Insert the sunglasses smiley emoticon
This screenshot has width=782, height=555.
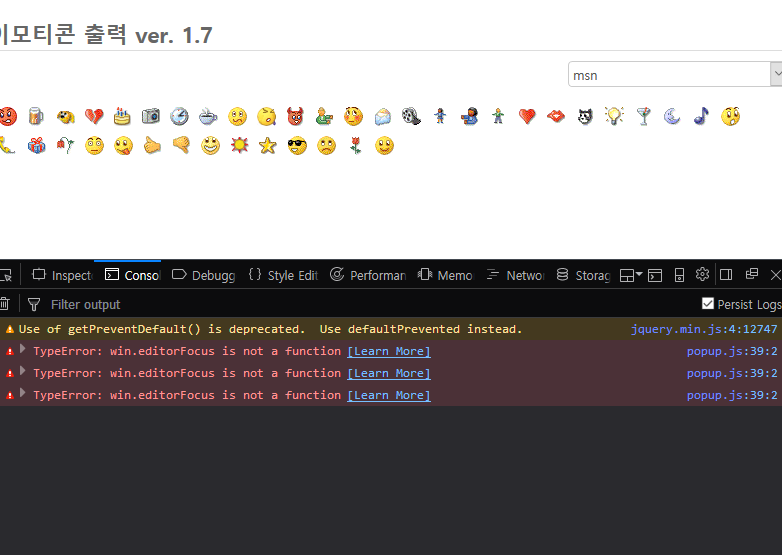click(297, 146)
